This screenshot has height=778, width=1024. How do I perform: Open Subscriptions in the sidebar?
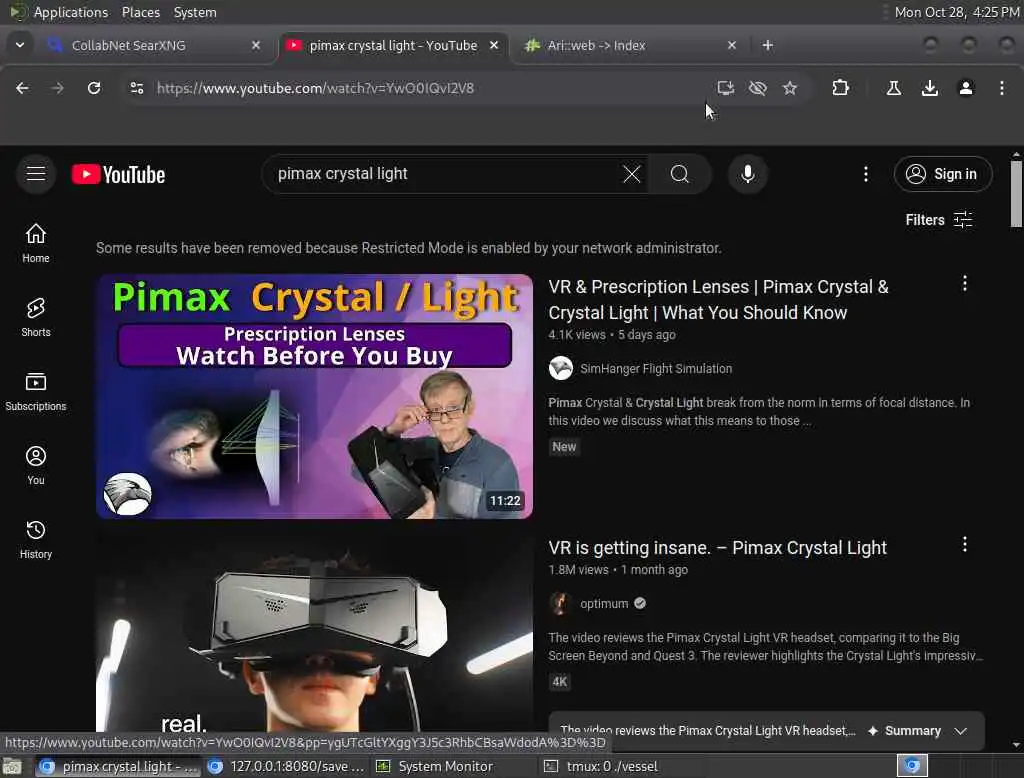[x=36, y=391]
